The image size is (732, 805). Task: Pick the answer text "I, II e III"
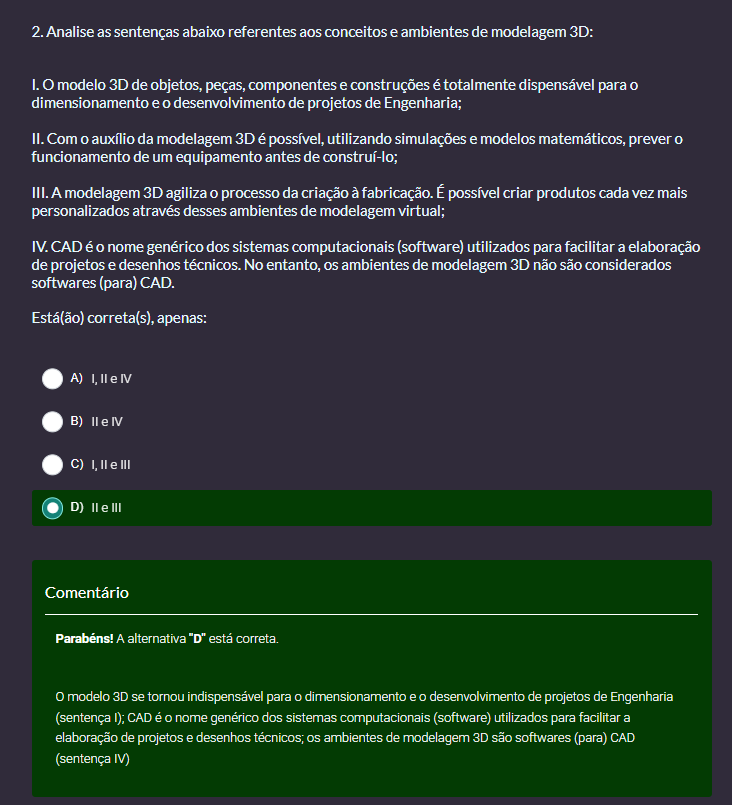click(x=111, y=464)
